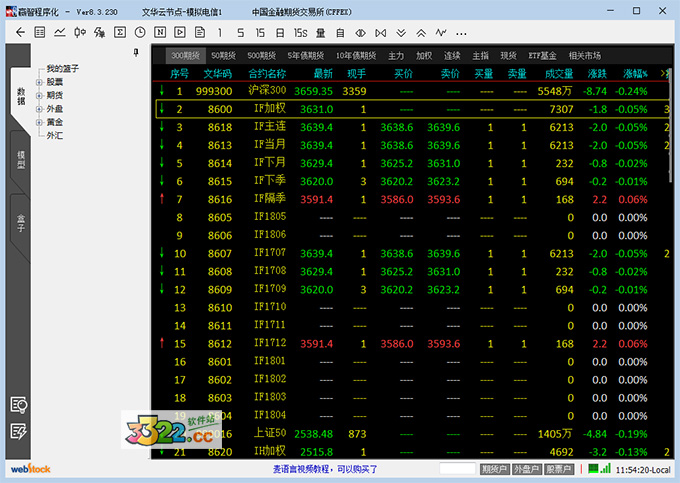Screen dimensions: 680x483
Task: Click the 外盘户 account button
Action: click(x=526, y=469)
